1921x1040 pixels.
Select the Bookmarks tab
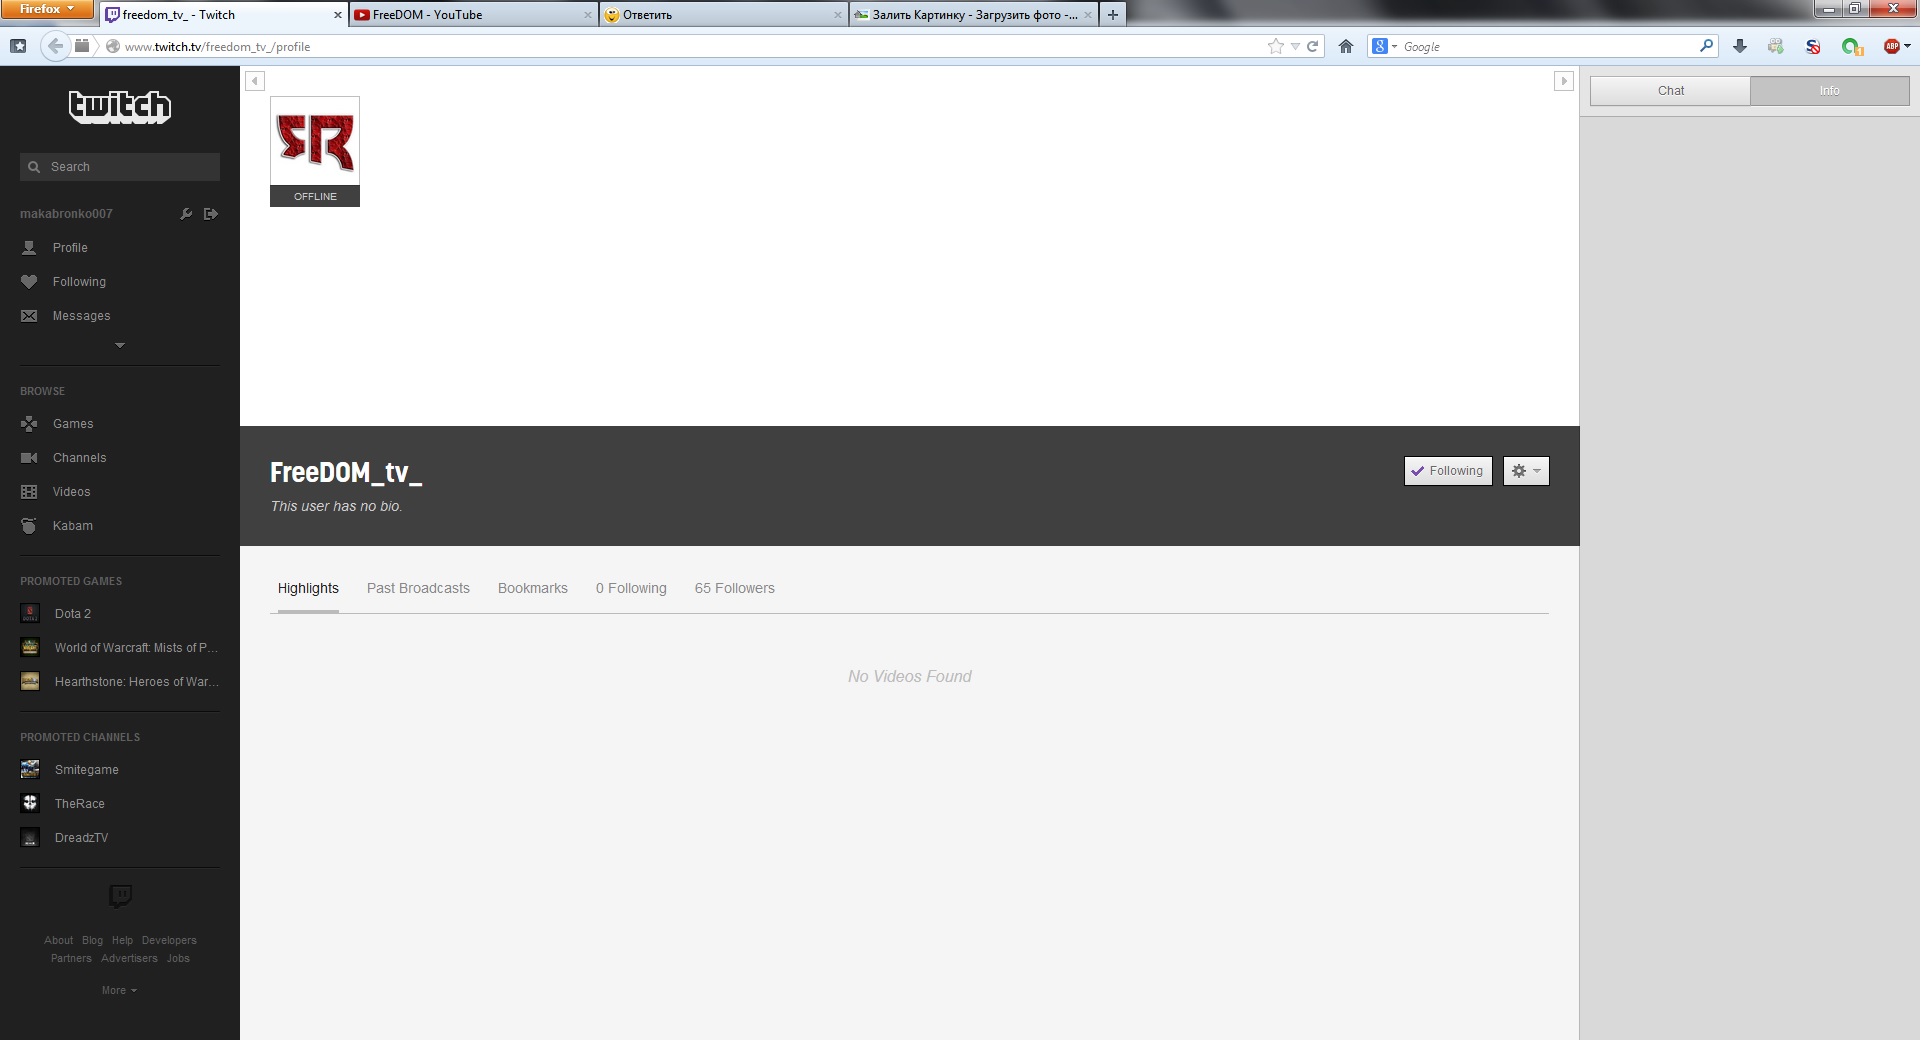(533, 588)
